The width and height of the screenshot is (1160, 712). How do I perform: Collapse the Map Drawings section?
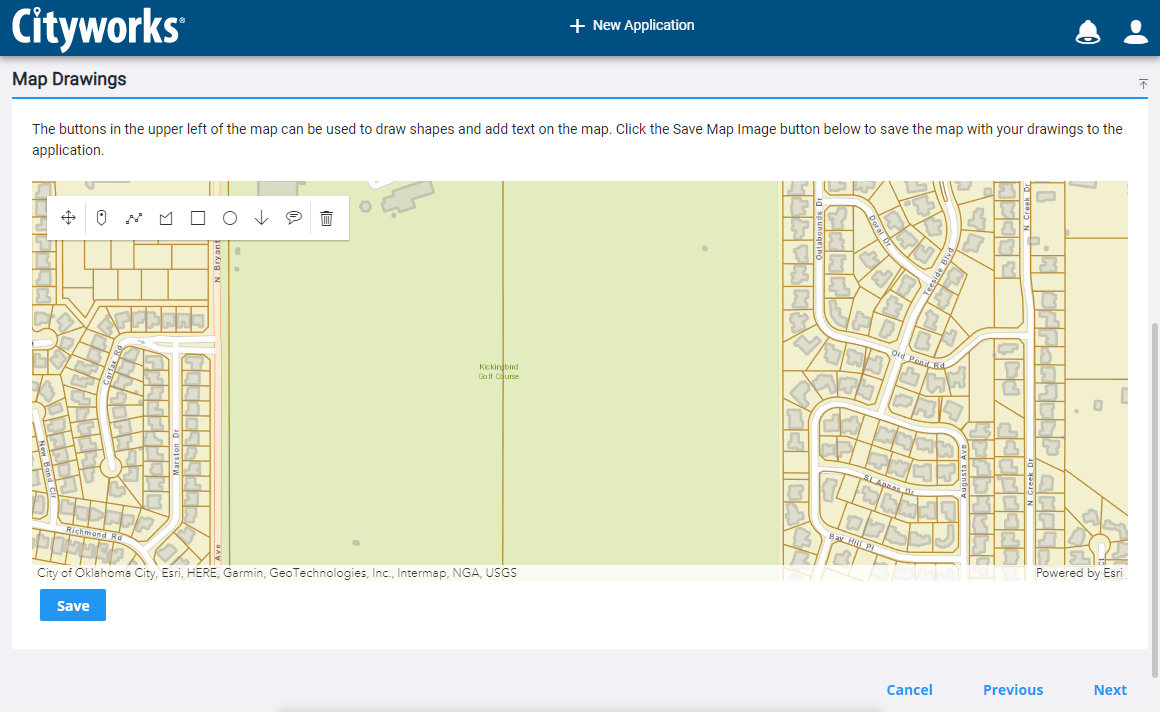point(1143,84)
